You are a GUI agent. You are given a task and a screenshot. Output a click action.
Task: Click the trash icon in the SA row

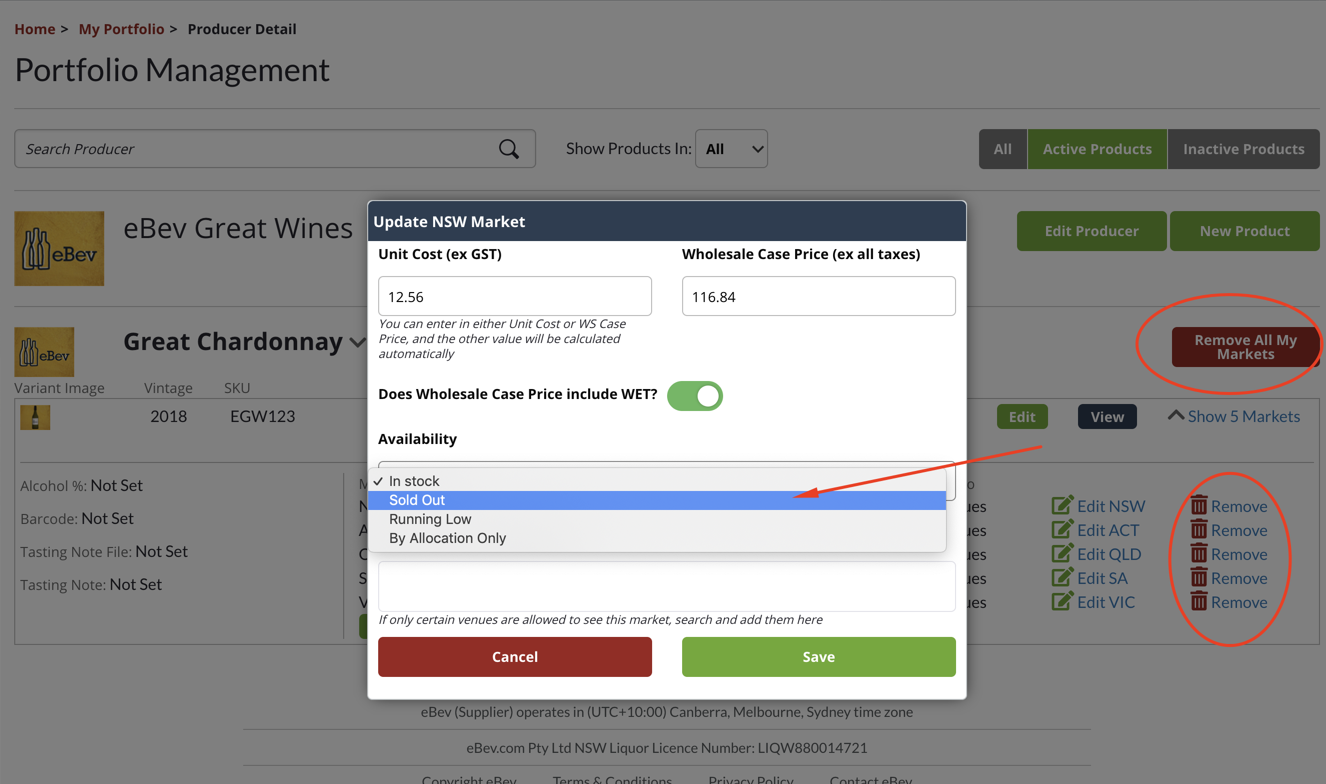click(x=1199, y=577)
